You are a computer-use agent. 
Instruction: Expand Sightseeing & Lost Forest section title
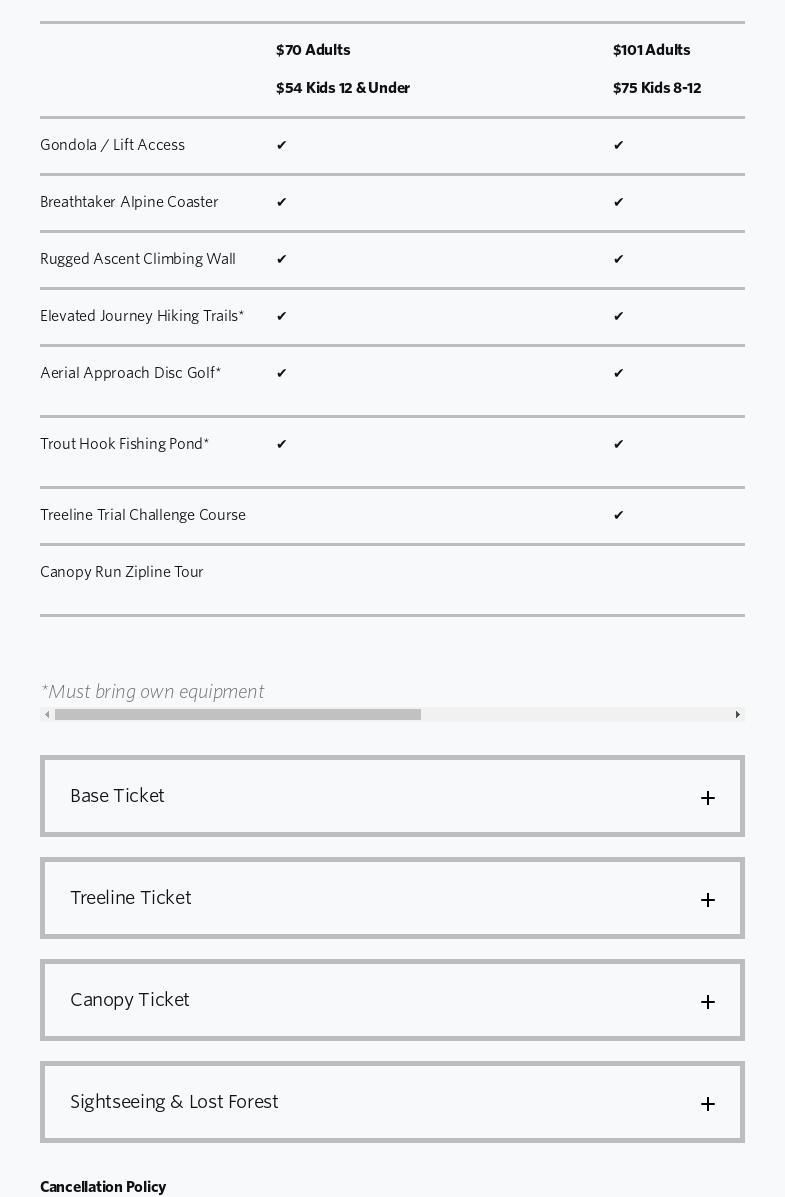(x=174, y=1102)
